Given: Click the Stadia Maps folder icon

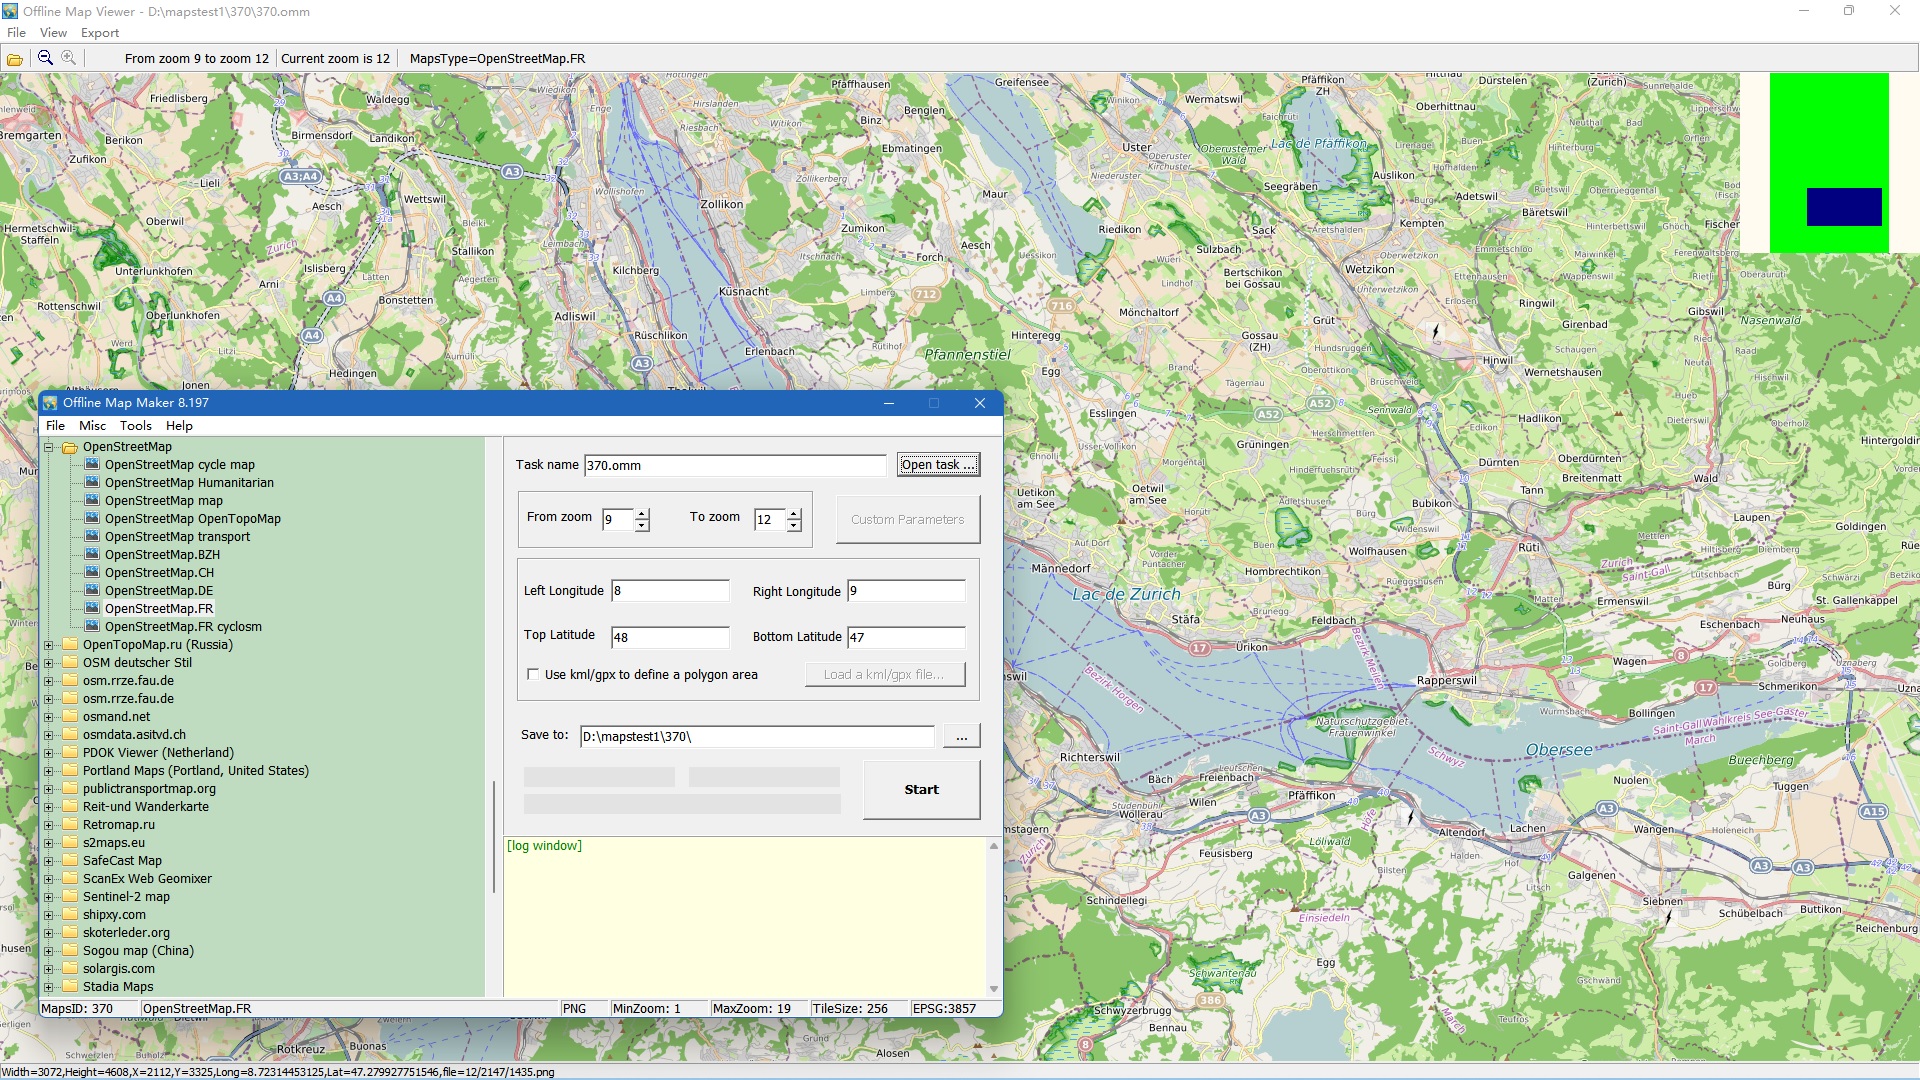Looking at the screenshot, I should pyautogui.click(x=70, y=987).
